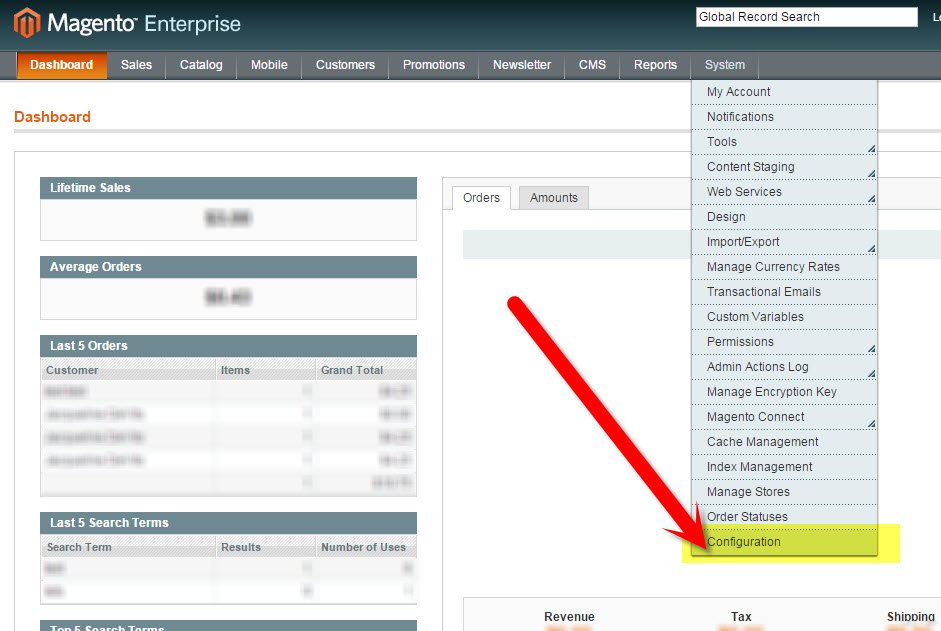Viewport: 941px width, 631px height.
Task: Open Manage Encryption Key
Action: click(784, 392)
